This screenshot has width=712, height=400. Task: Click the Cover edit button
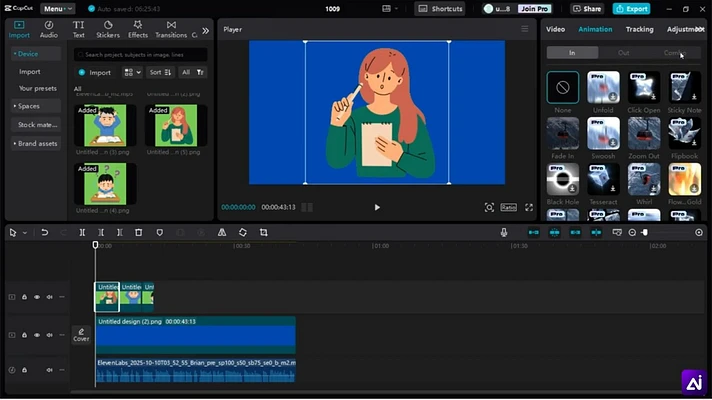[81, 335]
